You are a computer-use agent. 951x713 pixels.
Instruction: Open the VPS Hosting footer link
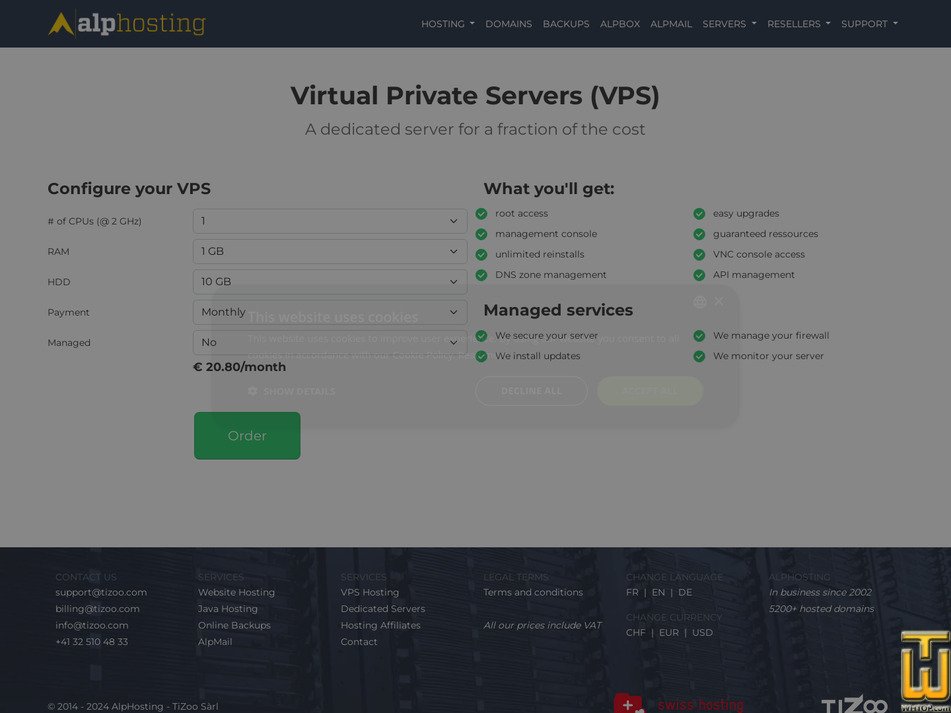[370, 592]
